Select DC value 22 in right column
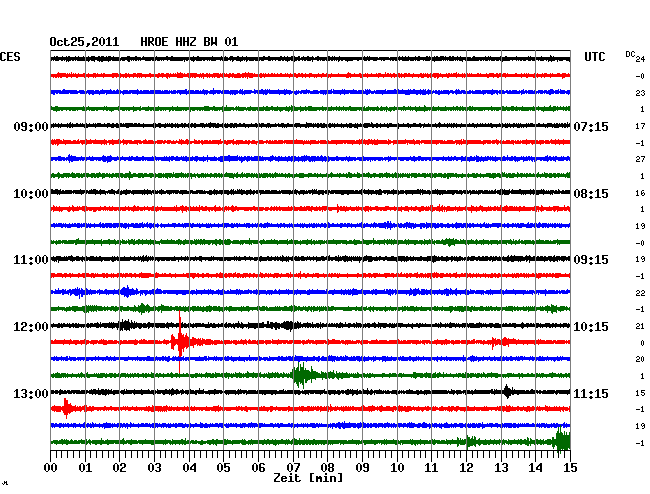 click(640, 293)
